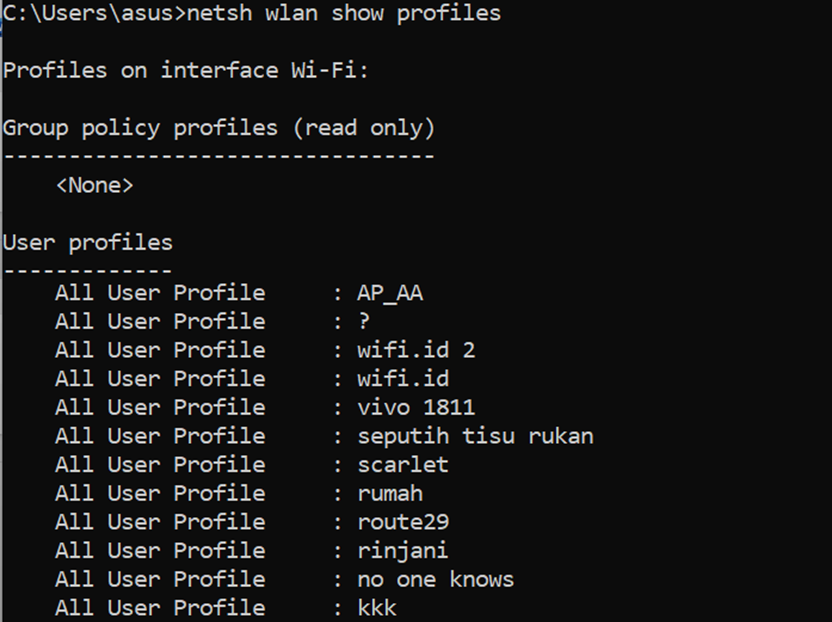
Task: Click the 'netsh wlan show profiles' command text
Action: pos(344,13)
